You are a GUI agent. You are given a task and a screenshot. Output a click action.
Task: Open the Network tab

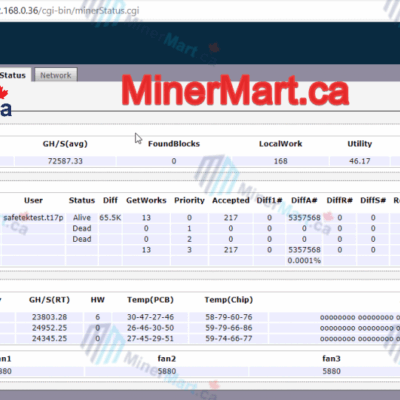click(56, 75)
